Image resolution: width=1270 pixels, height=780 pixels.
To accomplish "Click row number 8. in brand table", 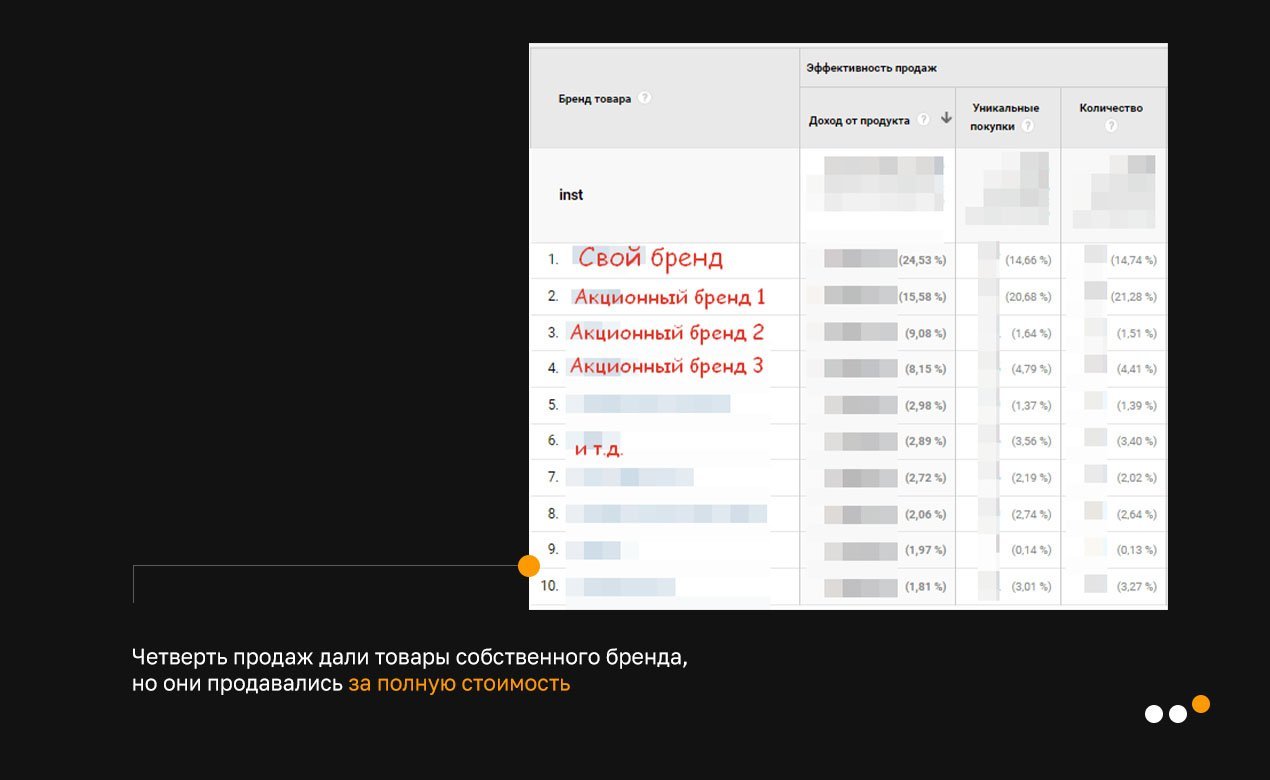I will pyautogui.click(x=553, y=514).
